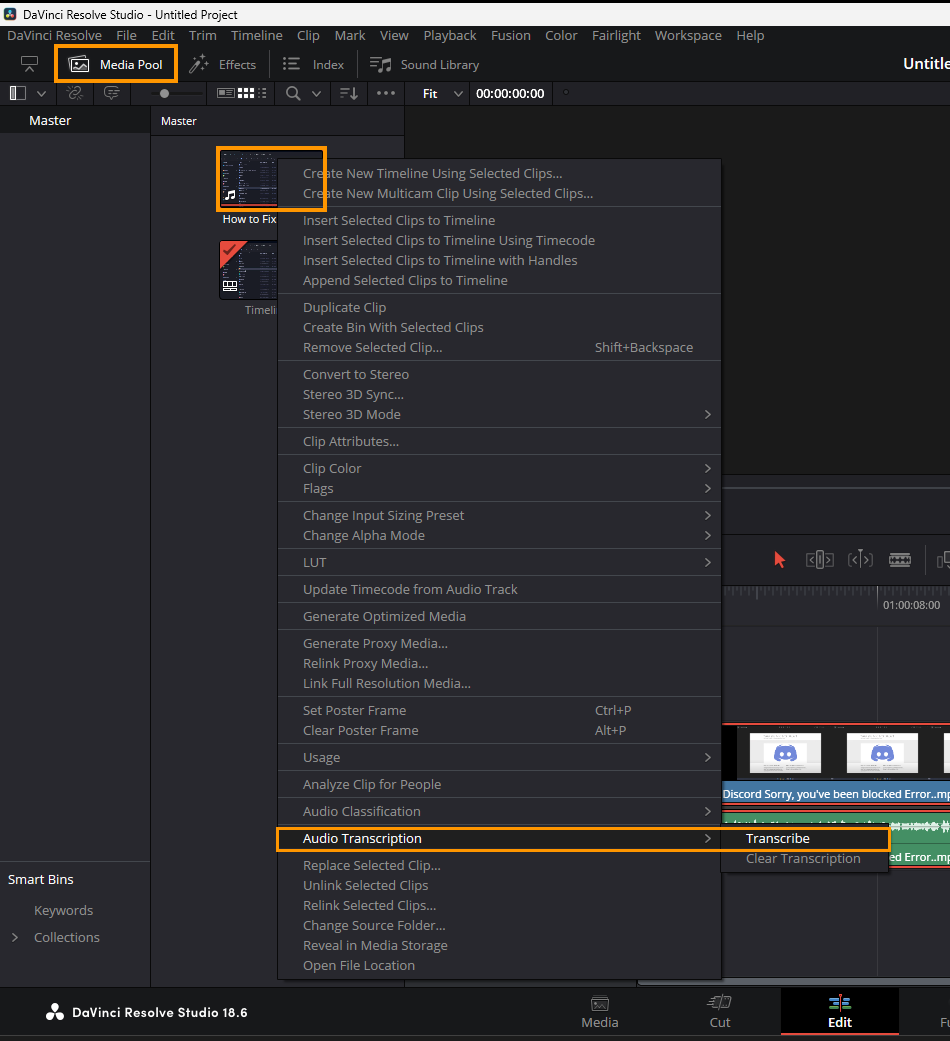The width and height of the screenshot is (950, 1041).
Task: Click the Edit page icon
Action: 840,1002
